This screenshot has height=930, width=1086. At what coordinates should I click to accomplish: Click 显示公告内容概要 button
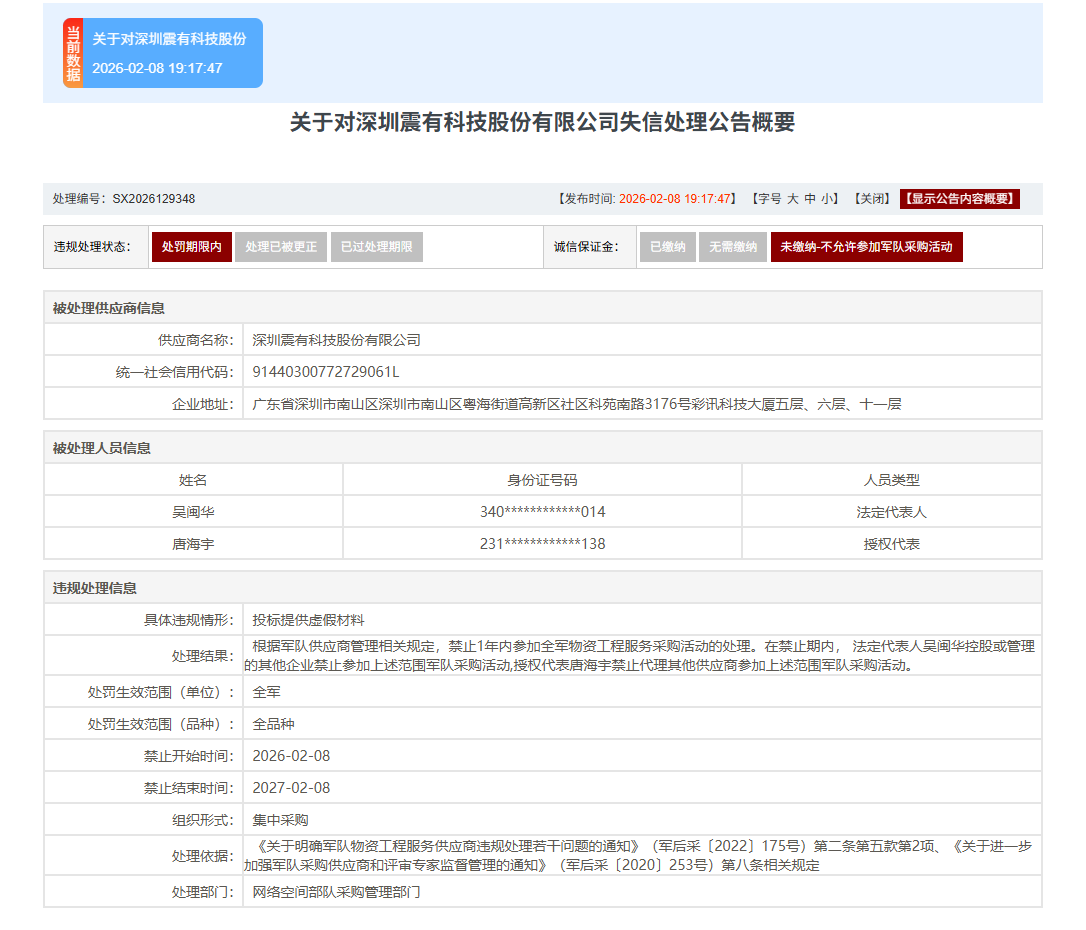pos(959,199)
